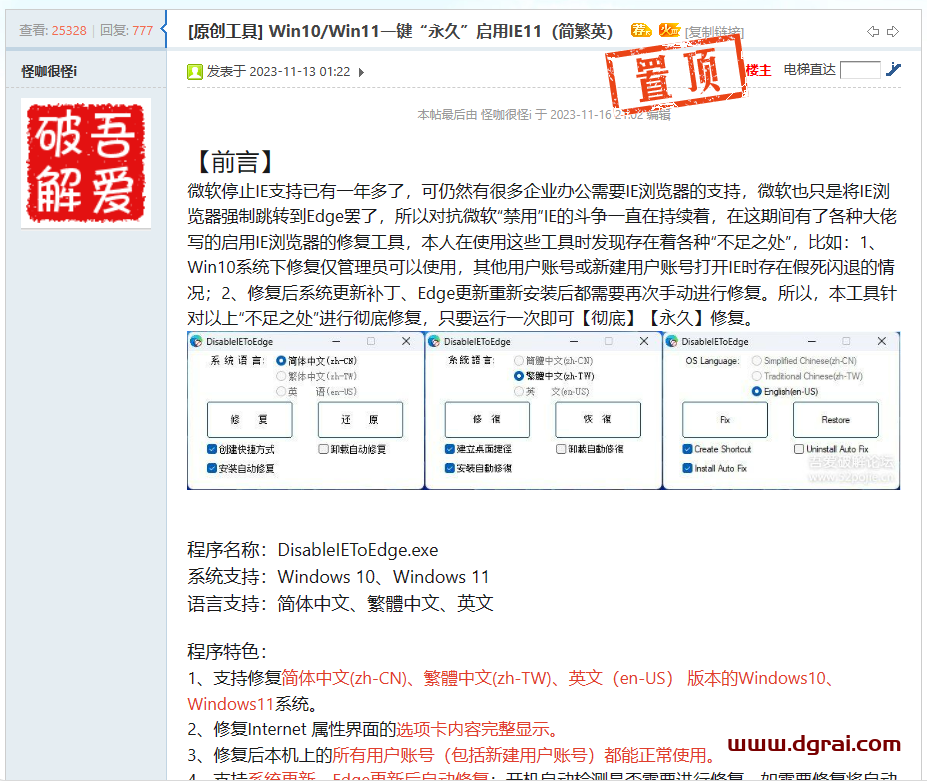Select English(en-US) radio button
Image resolution: width=927 pixels, height=781 pixels.
pyautogui.click(x=785, y=391)
